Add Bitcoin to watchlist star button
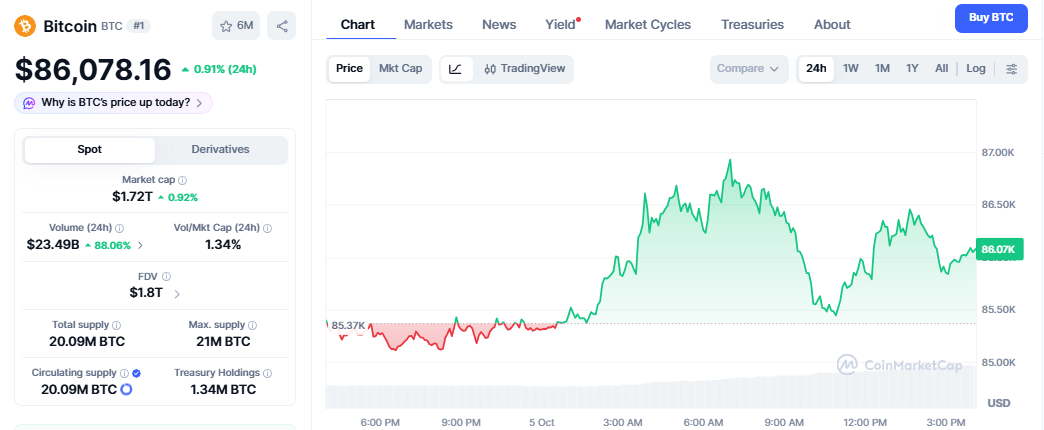This screenshot has width=1044, height=430. (236, 26)
